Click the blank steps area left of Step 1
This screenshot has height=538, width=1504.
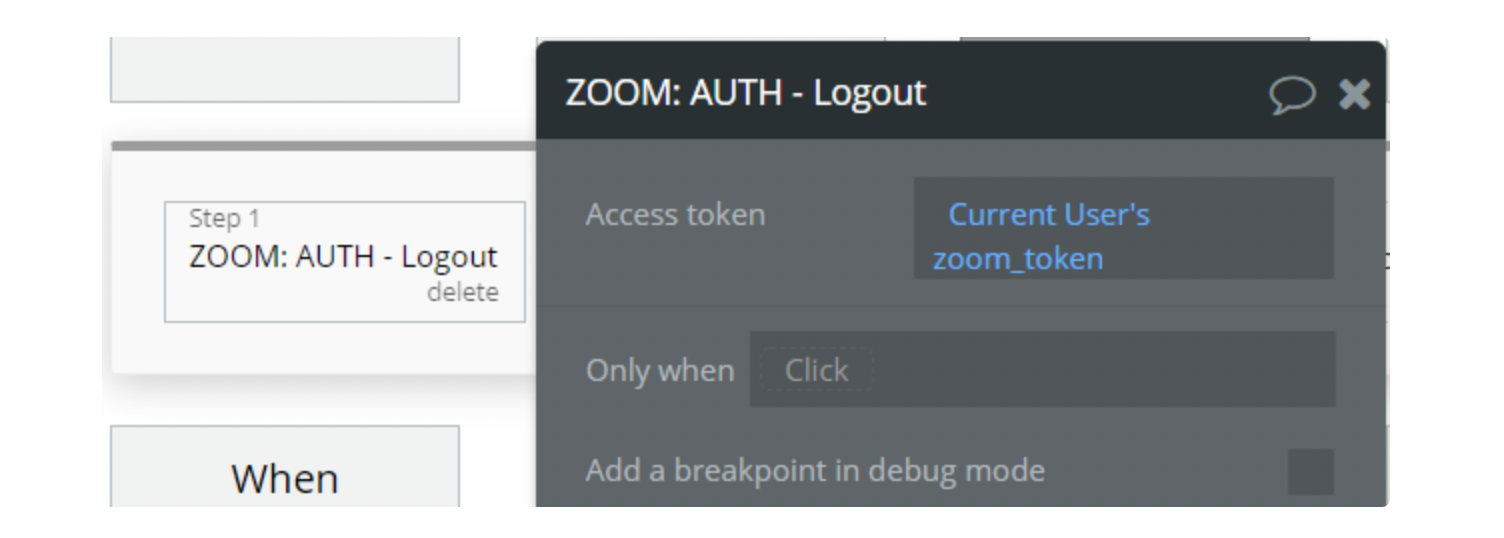tap(137, 262)
